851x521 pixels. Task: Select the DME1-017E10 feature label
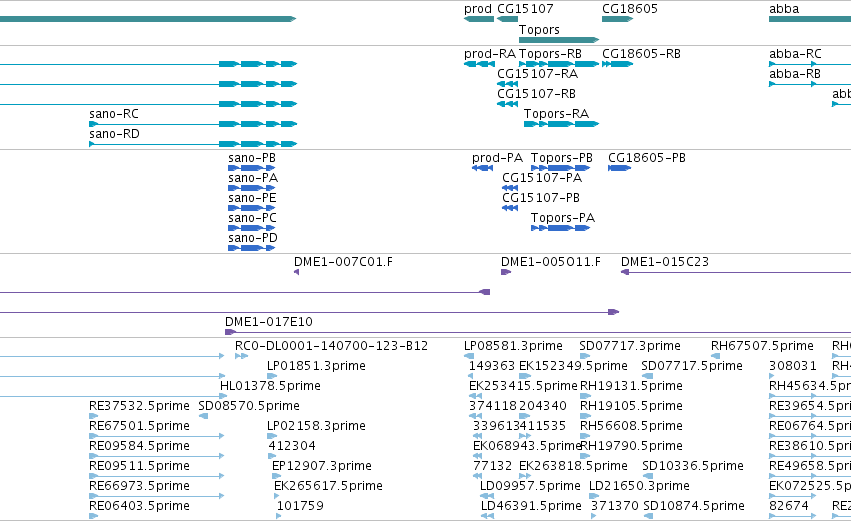click(269, 322)
